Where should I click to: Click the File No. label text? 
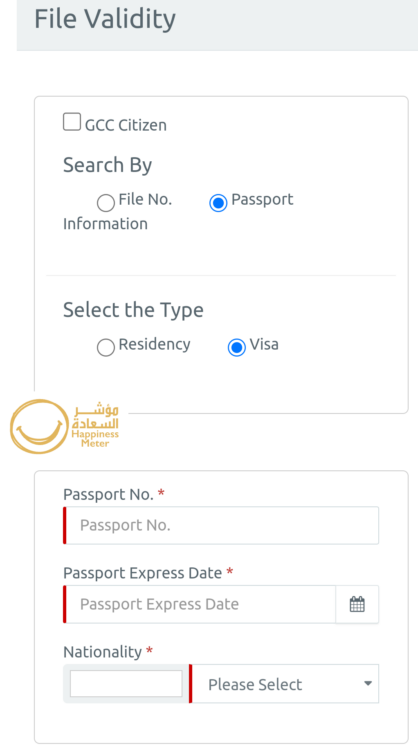(145, 199)
